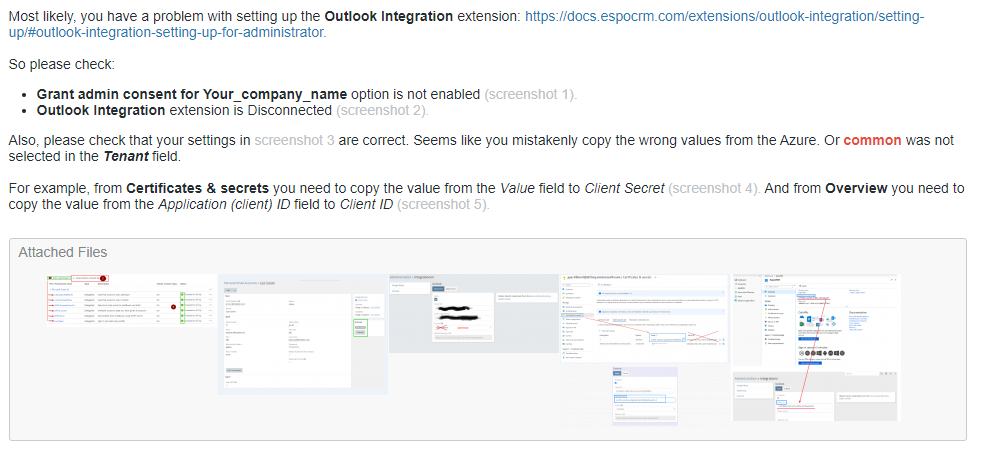This screenshot has width=984, height=456.
Task: Click the "(screenshot 1)" reference text
Action: [x=530, y=94]
